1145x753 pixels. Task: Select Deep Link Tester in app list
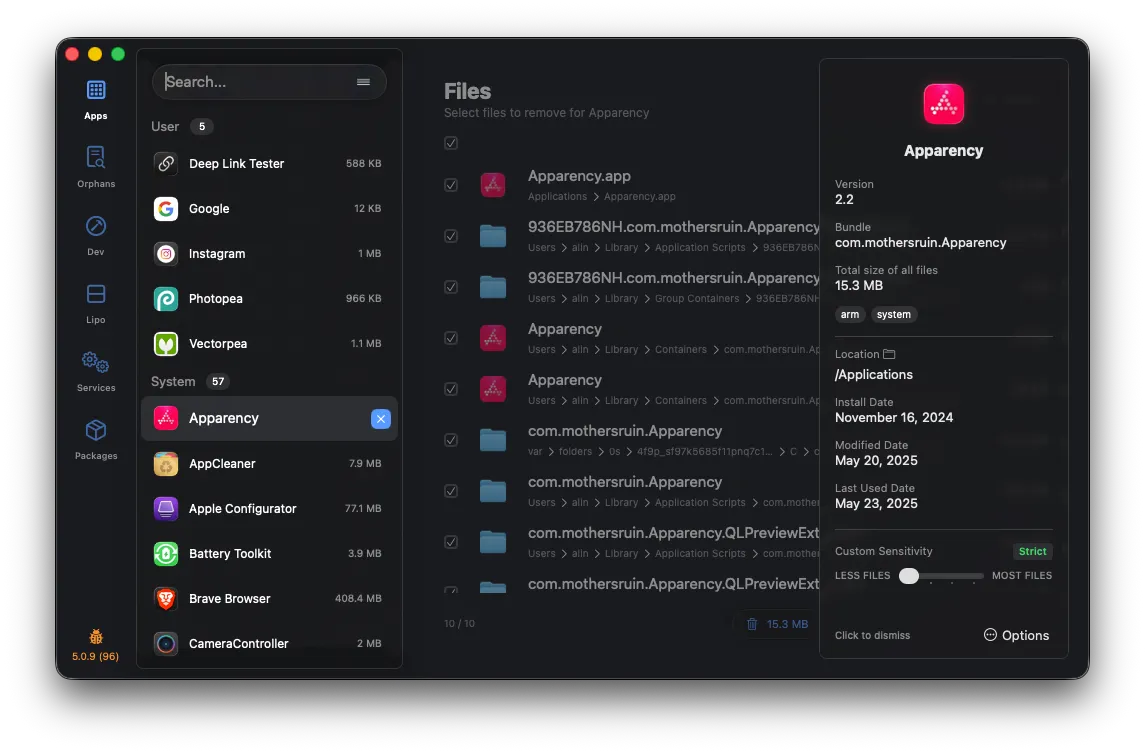tap(269, 164)
